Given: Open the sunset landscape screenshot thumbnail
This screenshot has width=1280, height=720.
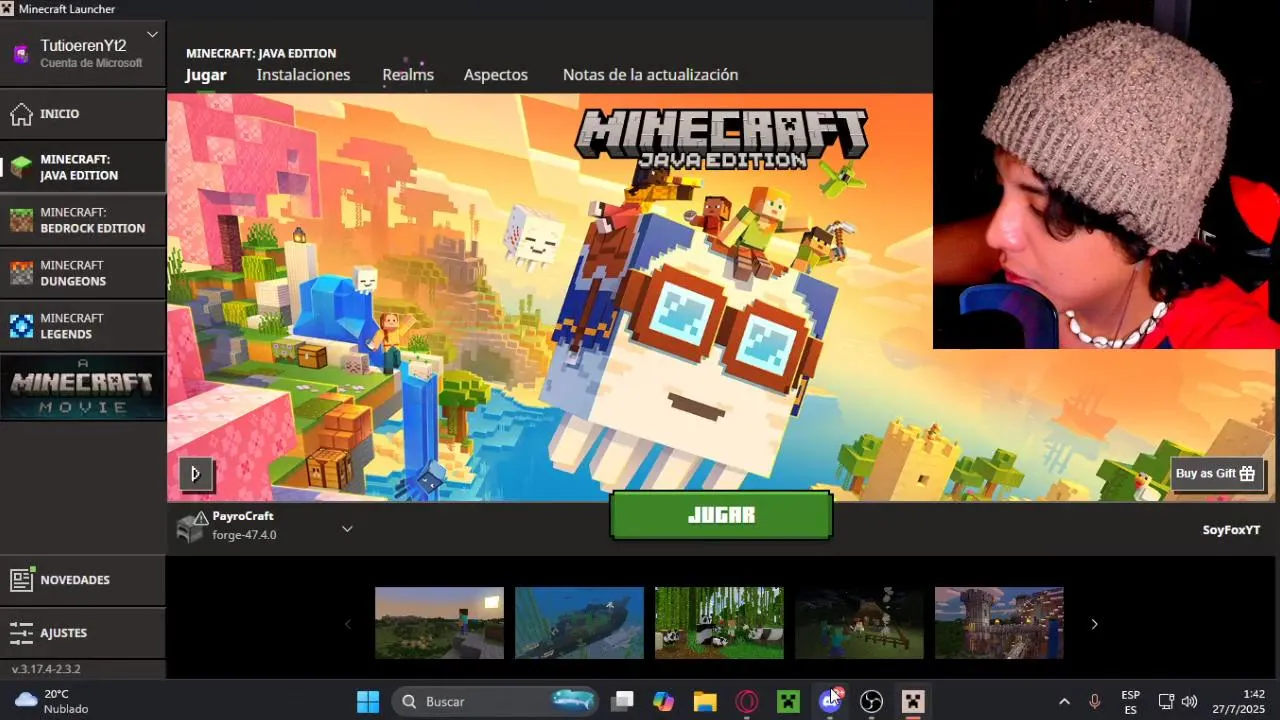Looking at the screenshot, I should coord(439,623).
